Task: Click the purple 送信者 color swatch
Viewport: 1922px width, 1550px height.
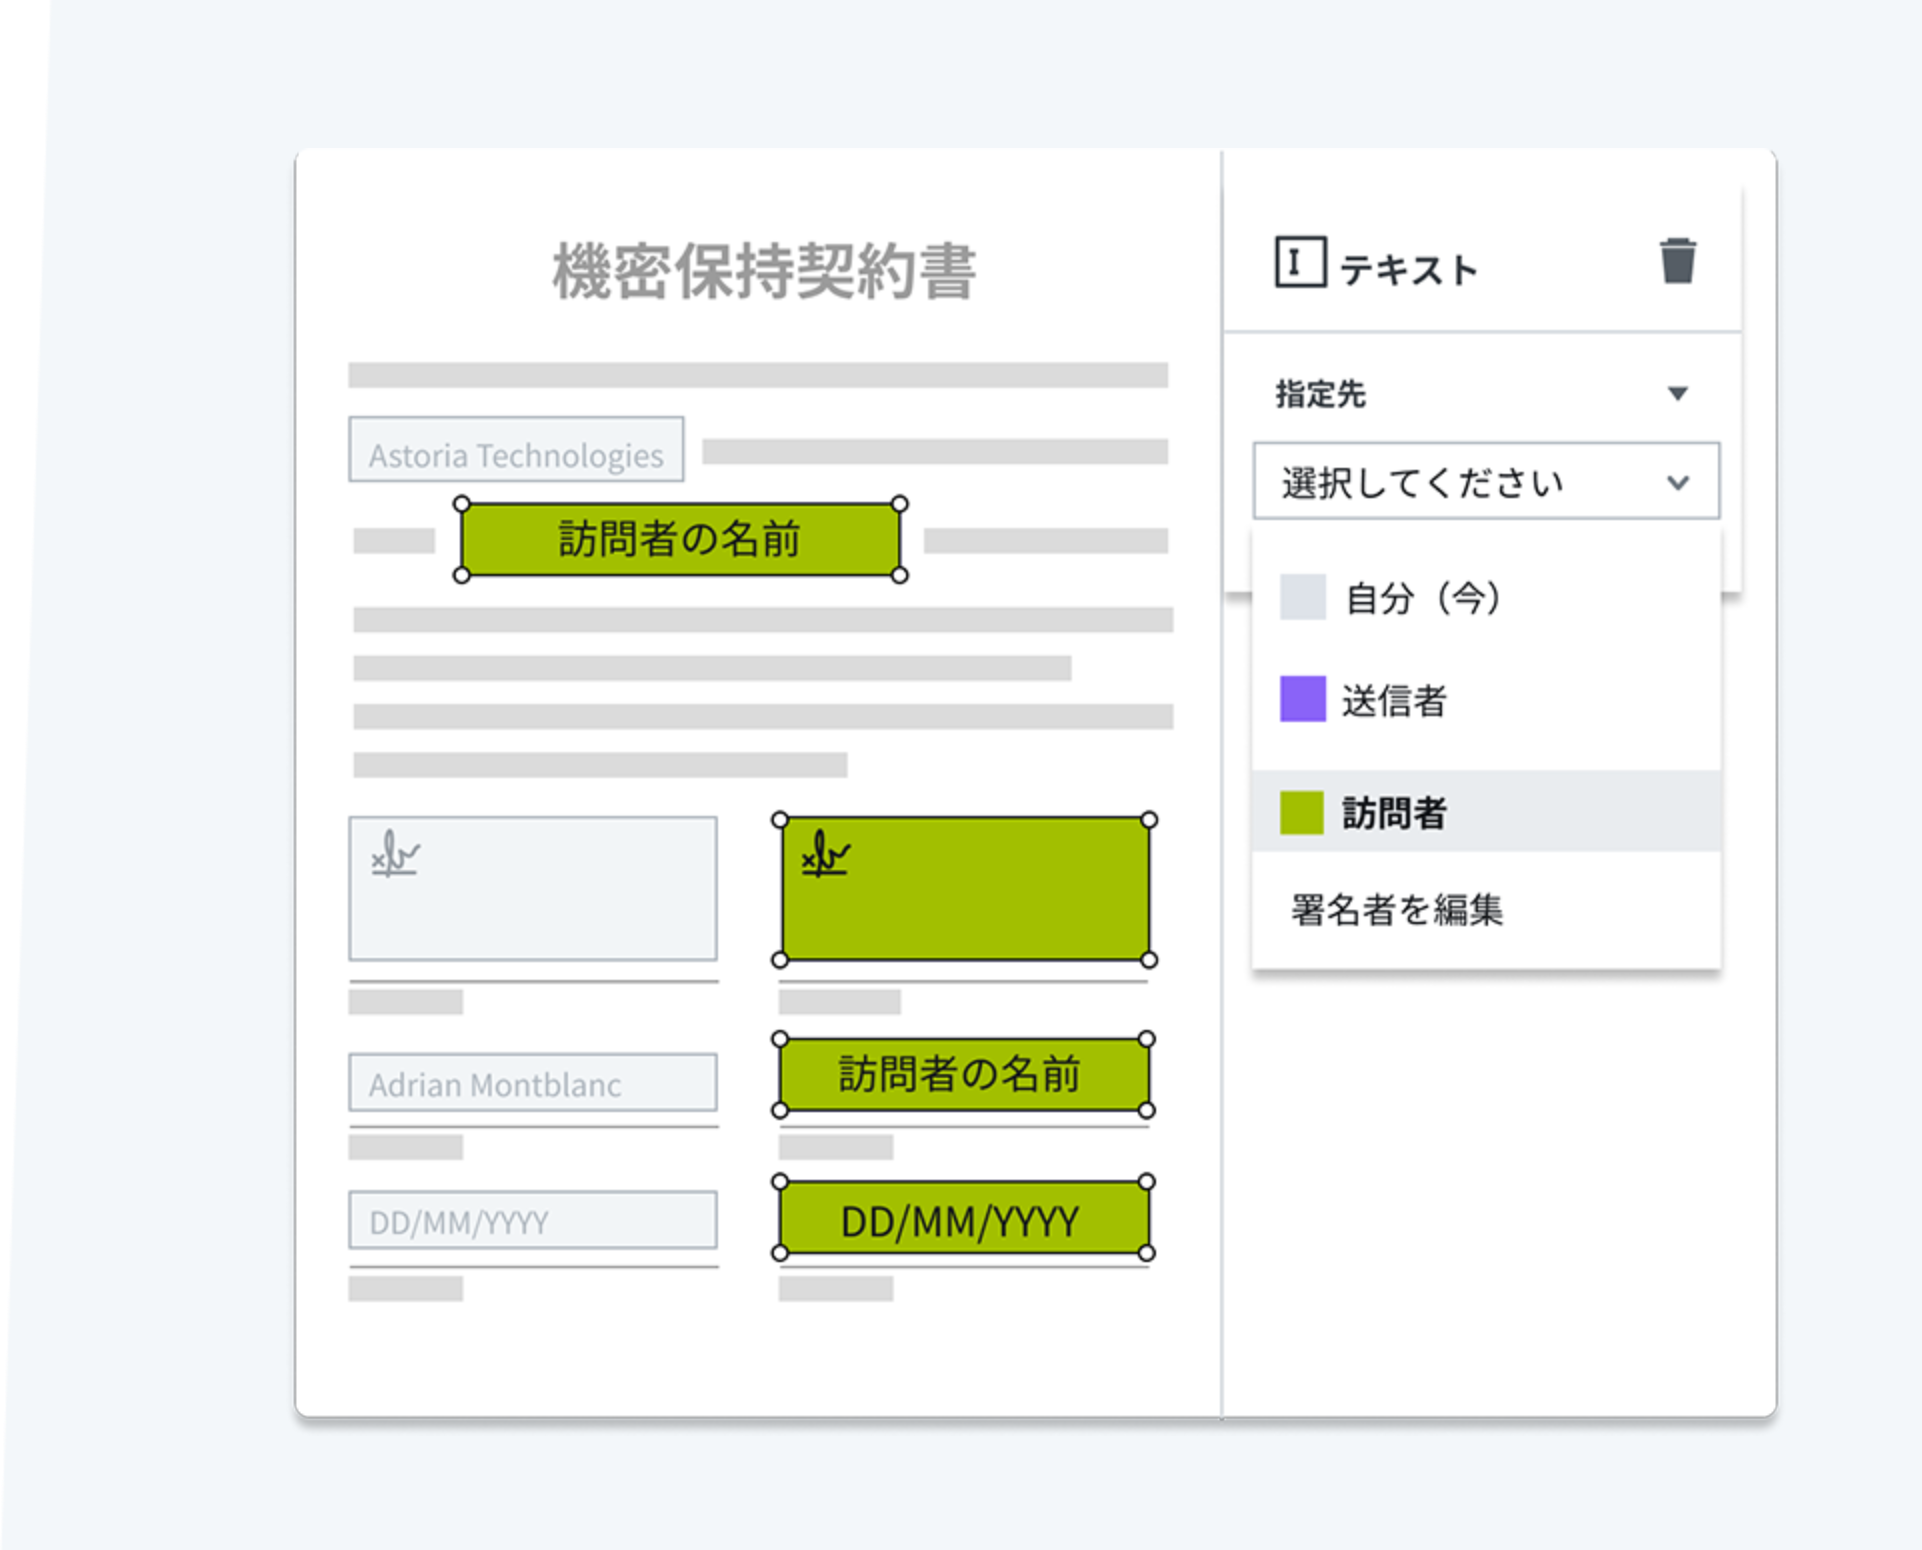Action: tap(1302, 699)
